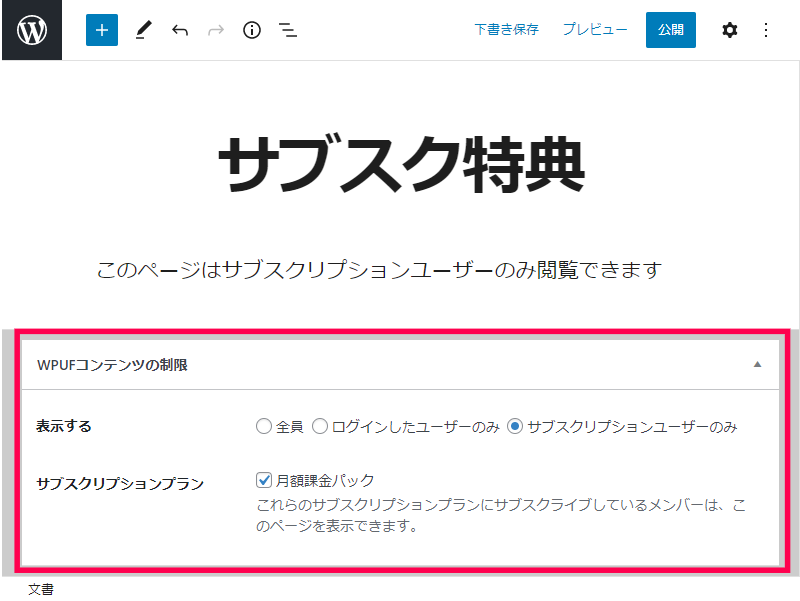Click the 文書 breadcrumb label

(x=41, y=590)
